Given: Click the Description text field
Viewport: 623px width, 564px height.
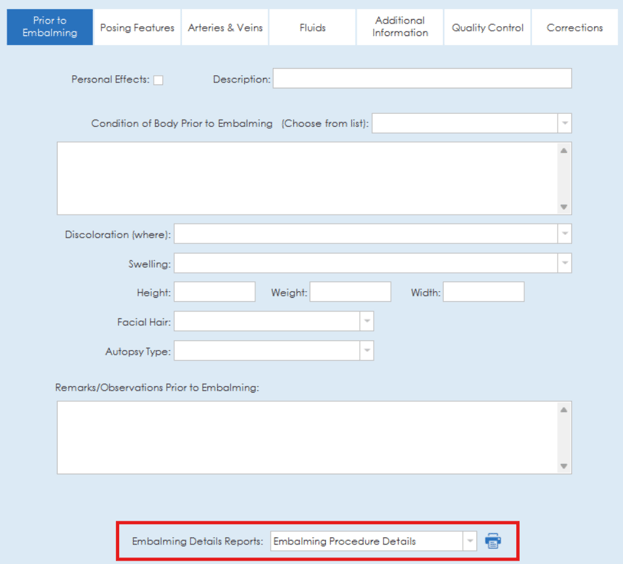Looking at the screenshot, I should [x=422, y=79].
